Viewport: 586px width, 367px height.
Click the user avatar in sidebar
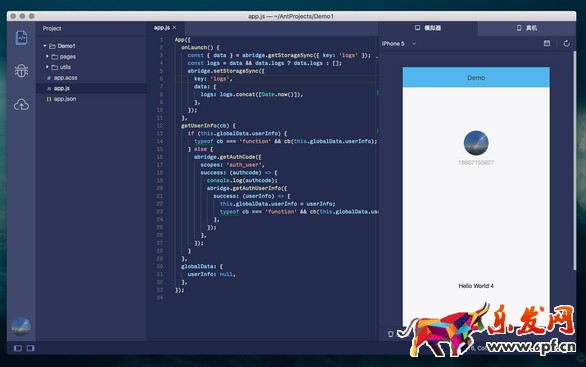click(x=21, y=326)
